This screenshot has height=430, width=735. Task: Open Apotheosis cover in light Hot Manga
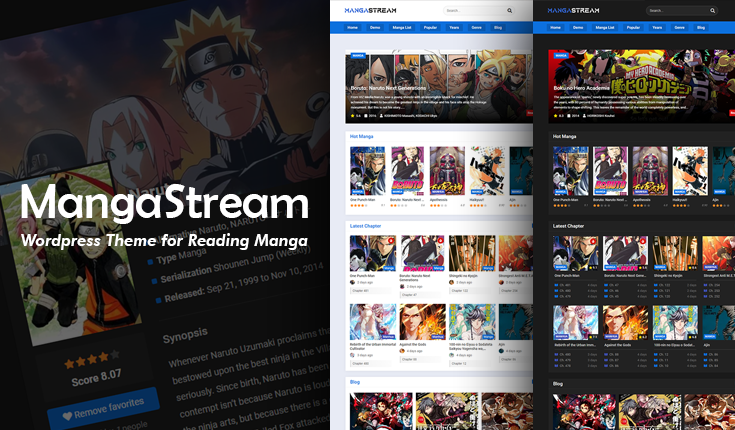tap(447, 171)
